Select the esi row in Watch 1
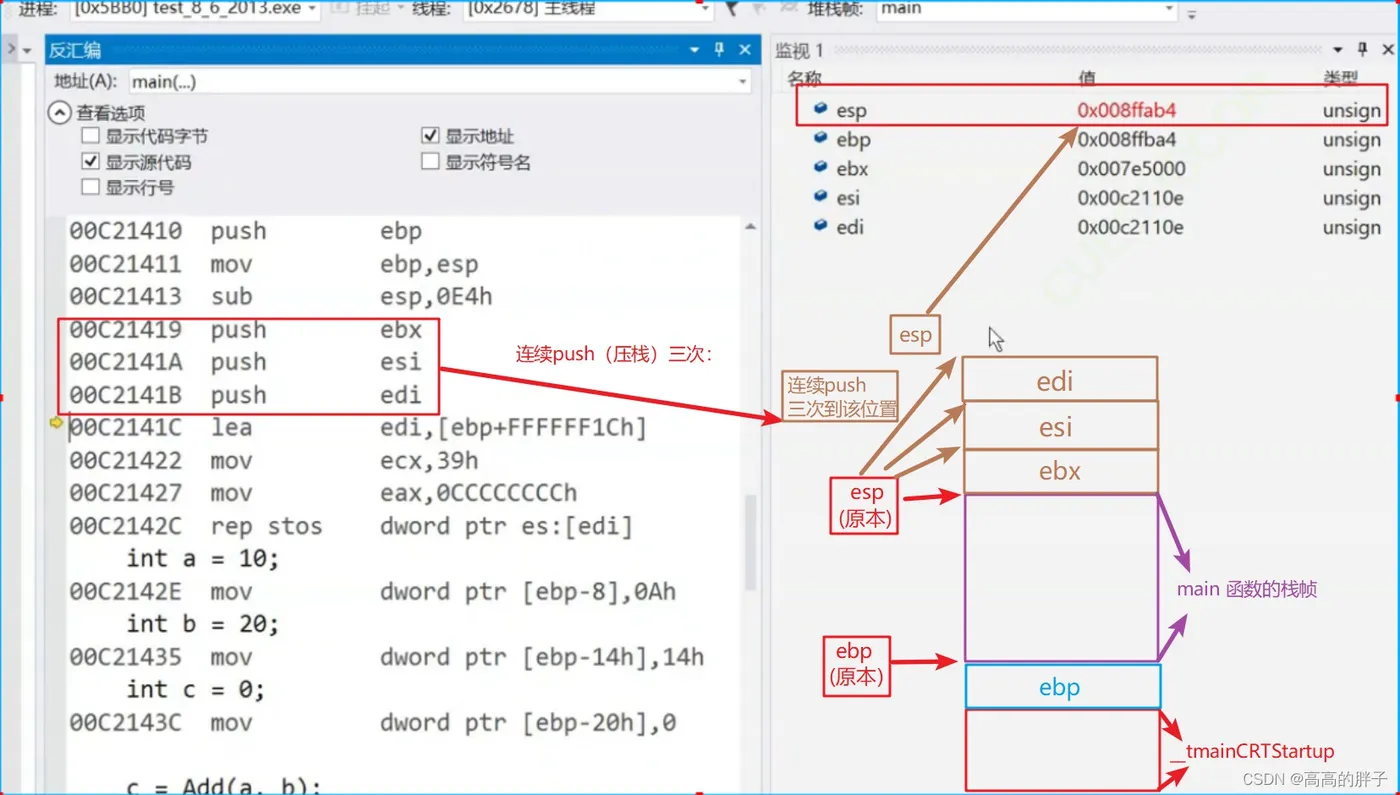Viewport: 1400px width, 795px height. (1090, 198)
